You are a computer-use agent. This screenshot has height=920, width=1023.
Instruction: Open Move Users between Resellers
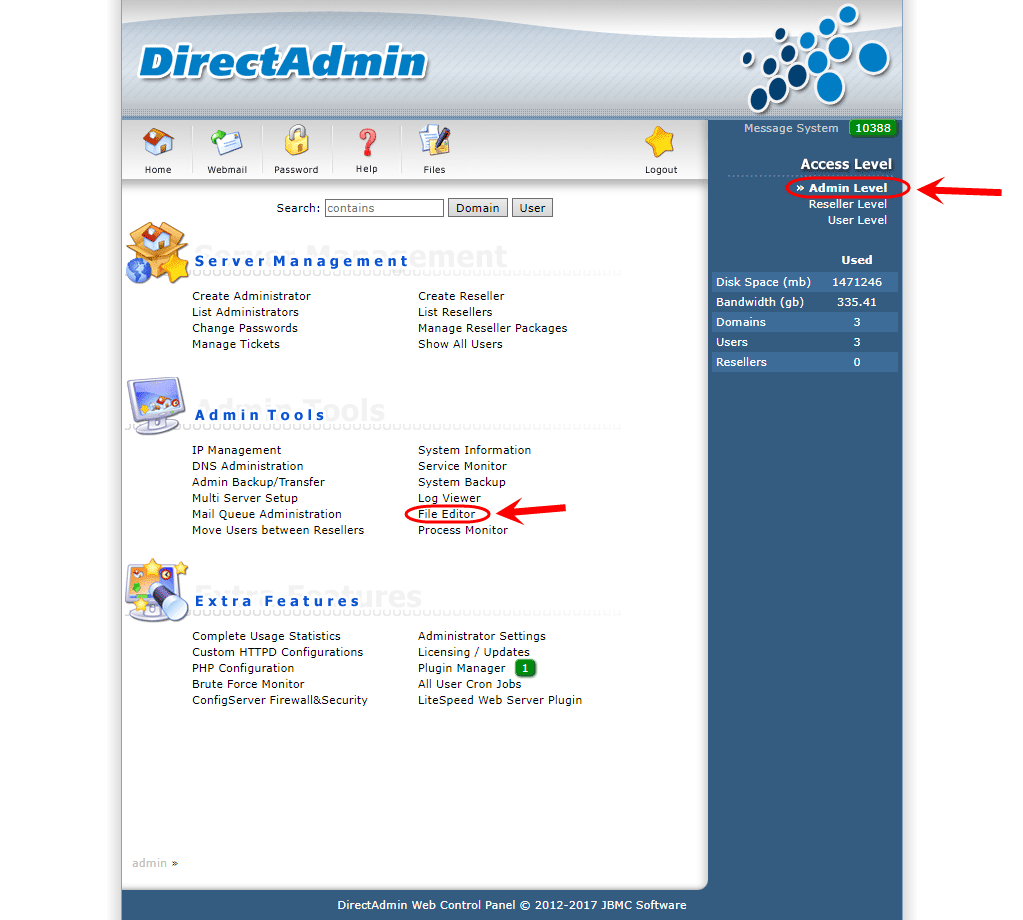[x=278, y=530]
